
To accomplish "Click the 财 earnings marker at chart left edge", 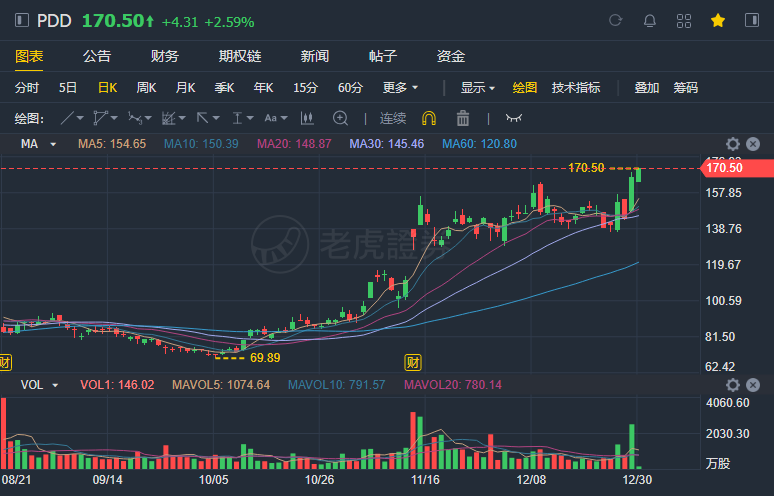I will click(5, 363).
